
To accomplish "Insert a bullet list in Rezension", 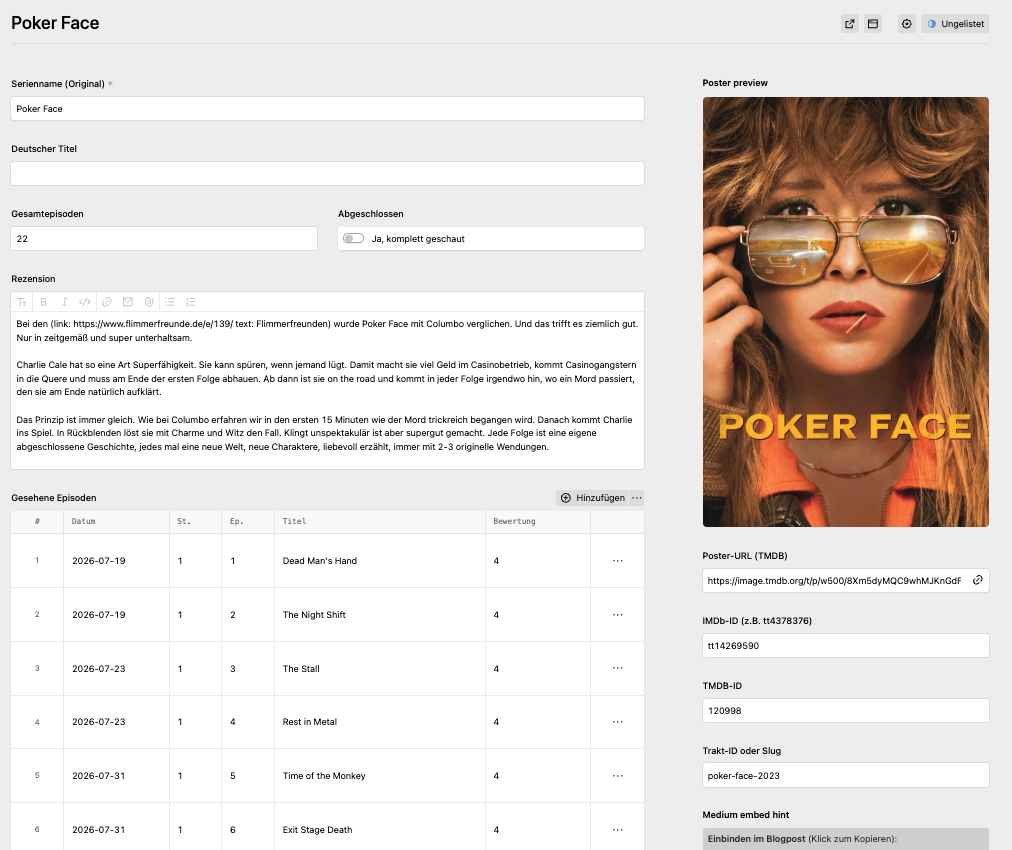I will click(170, 302).
